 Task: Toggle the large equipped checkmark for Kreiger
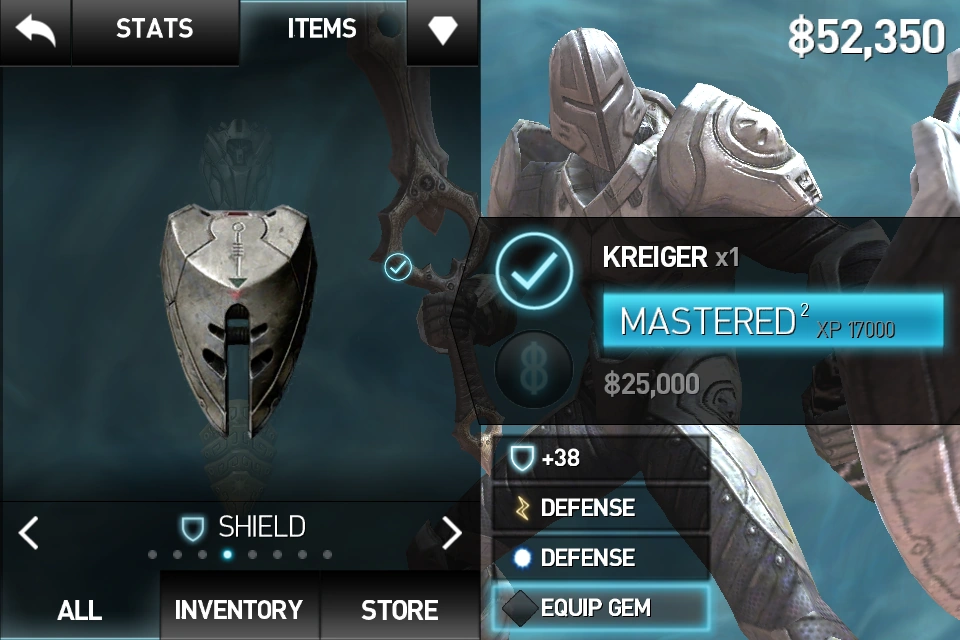[534, 271]
